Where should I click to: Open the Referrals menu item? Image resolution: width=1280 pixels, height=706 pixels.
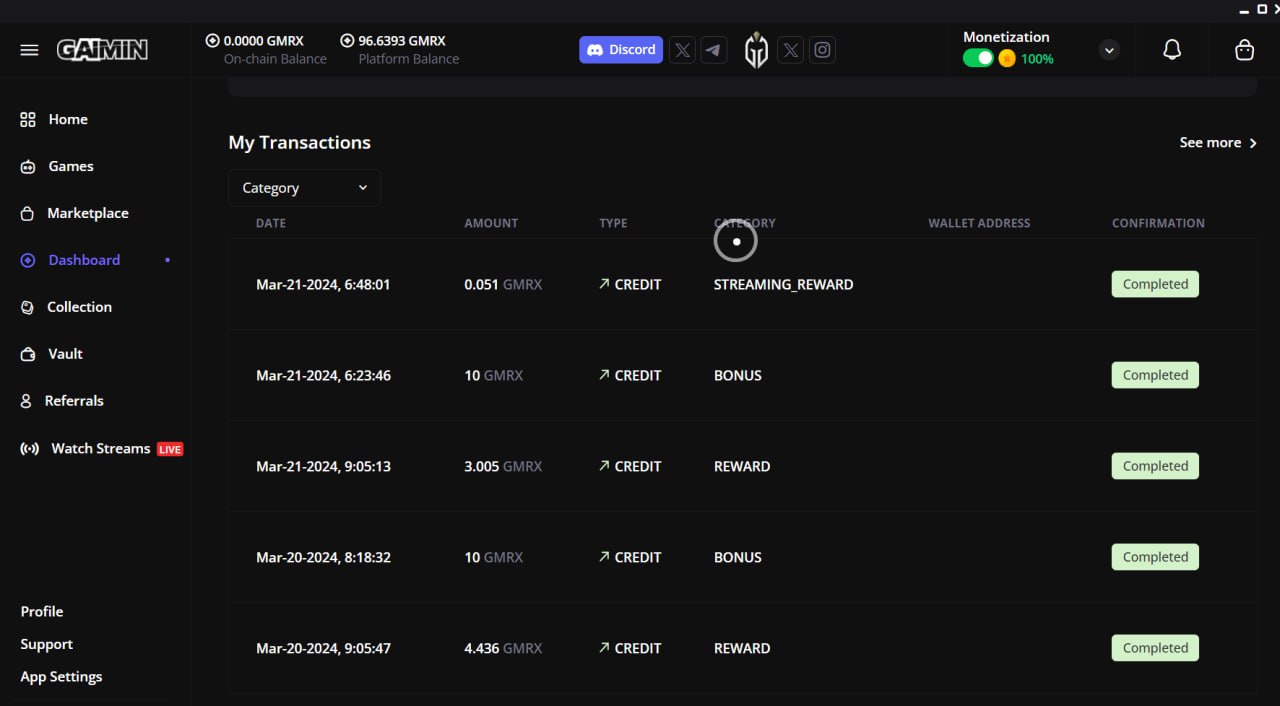point(74,401)
